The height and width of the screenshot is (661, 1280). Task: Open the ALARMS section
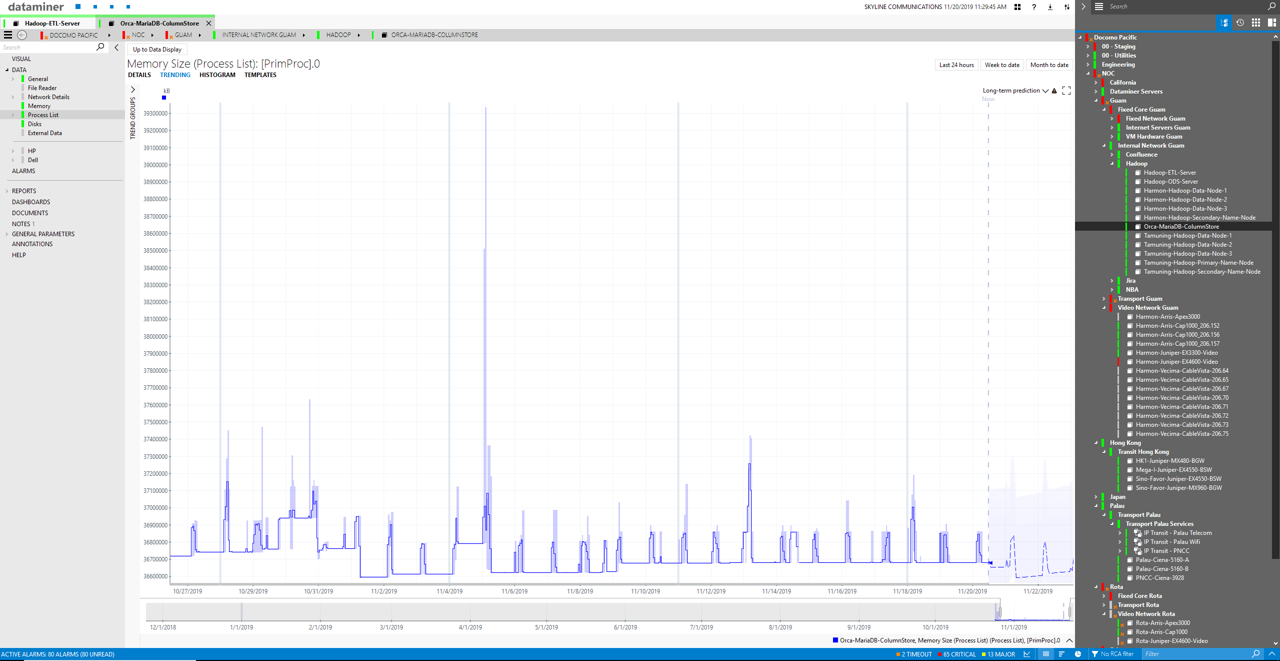pos(23,171)
